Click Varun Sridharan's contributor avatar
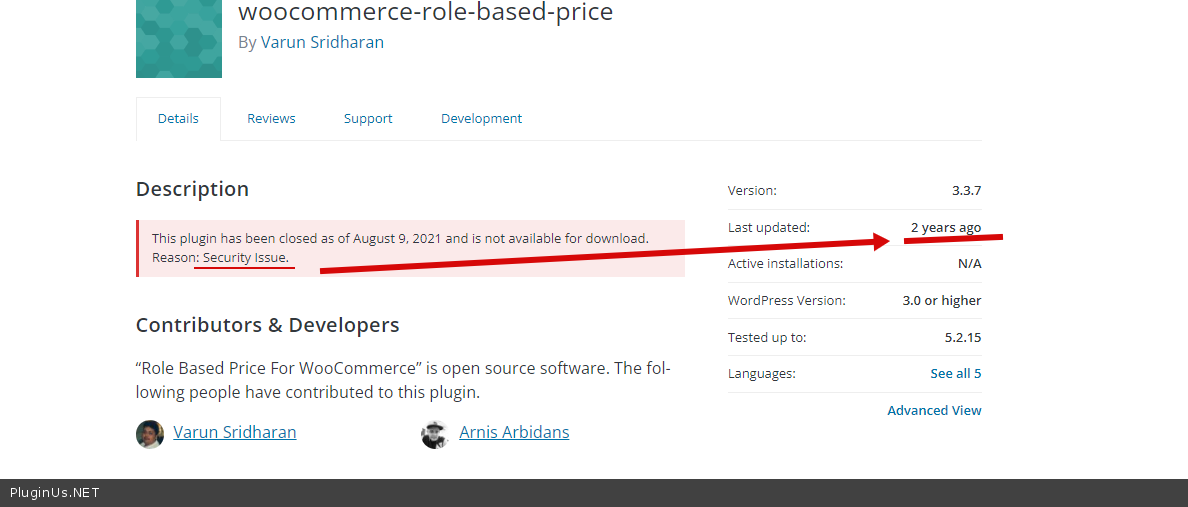Viewport: 1188px width, 507px height. coord(150,434)
